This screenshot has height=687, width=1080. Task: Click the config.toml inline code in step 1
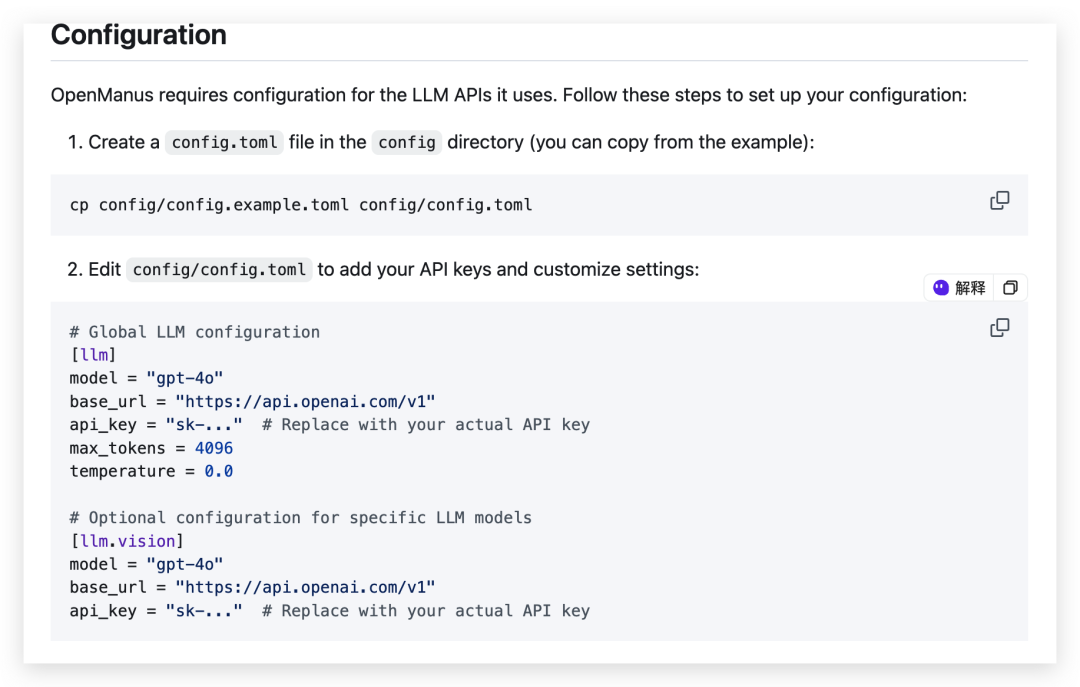point(224,142)
